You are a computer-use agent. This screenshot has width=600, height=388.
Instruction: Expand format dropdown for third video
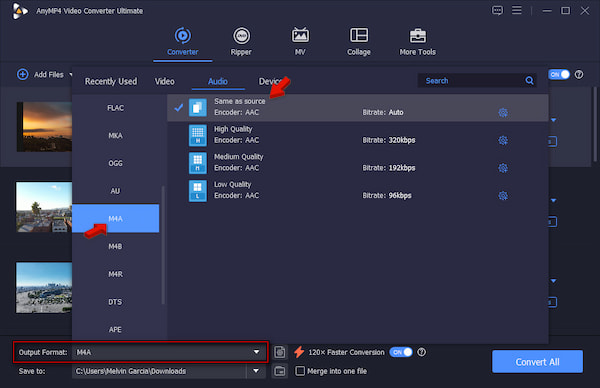point(553,281)
